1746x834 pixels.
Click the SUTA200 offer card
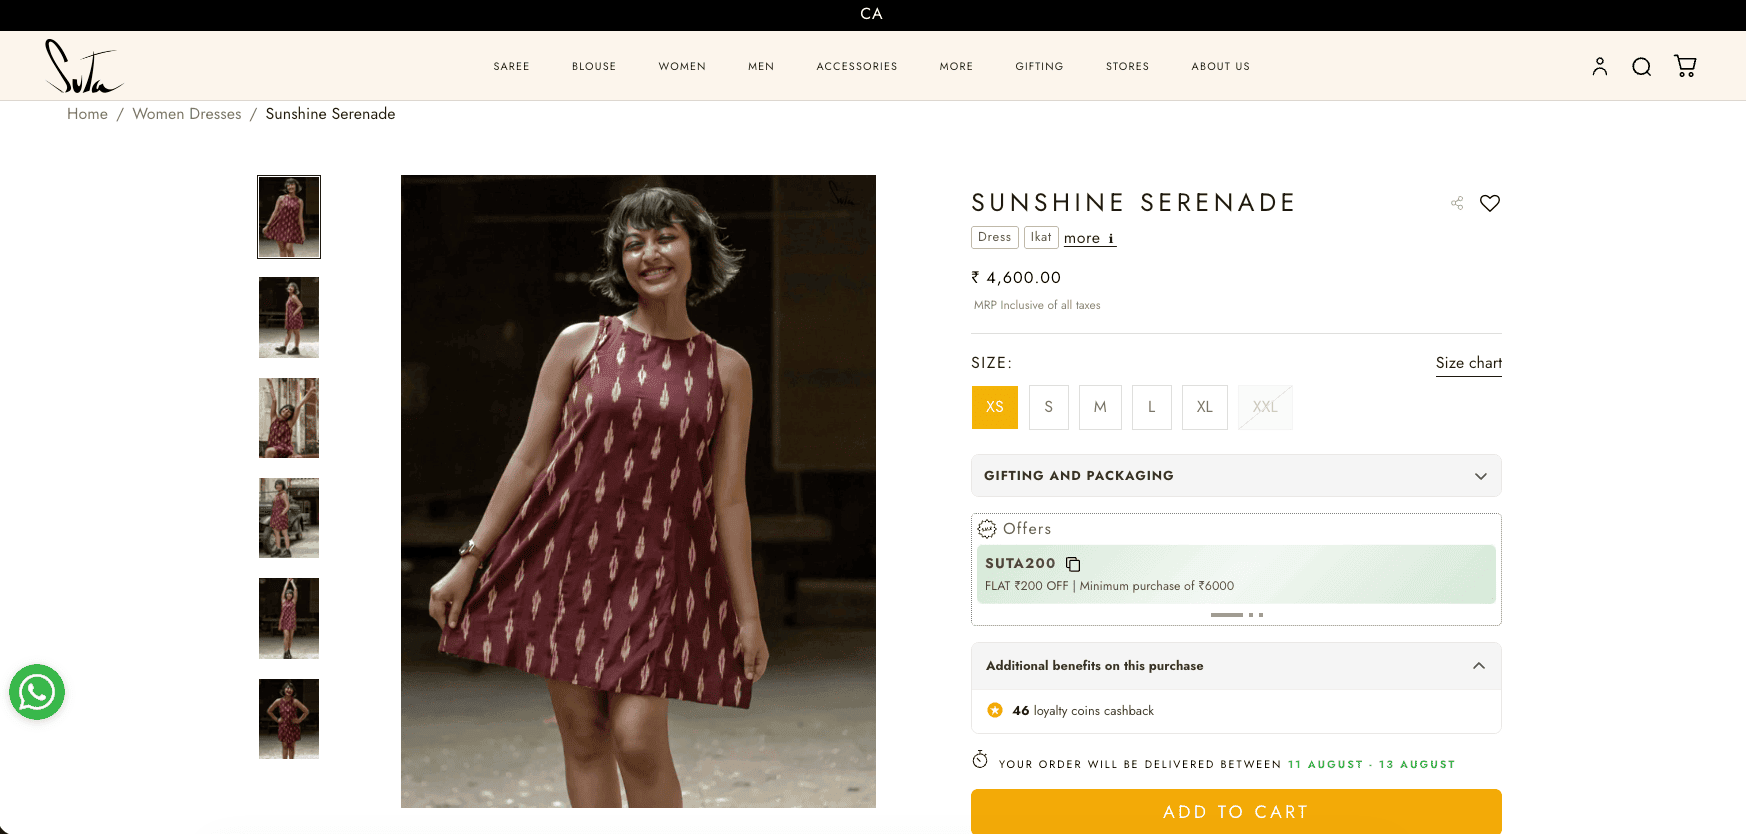pos(1236,574)
